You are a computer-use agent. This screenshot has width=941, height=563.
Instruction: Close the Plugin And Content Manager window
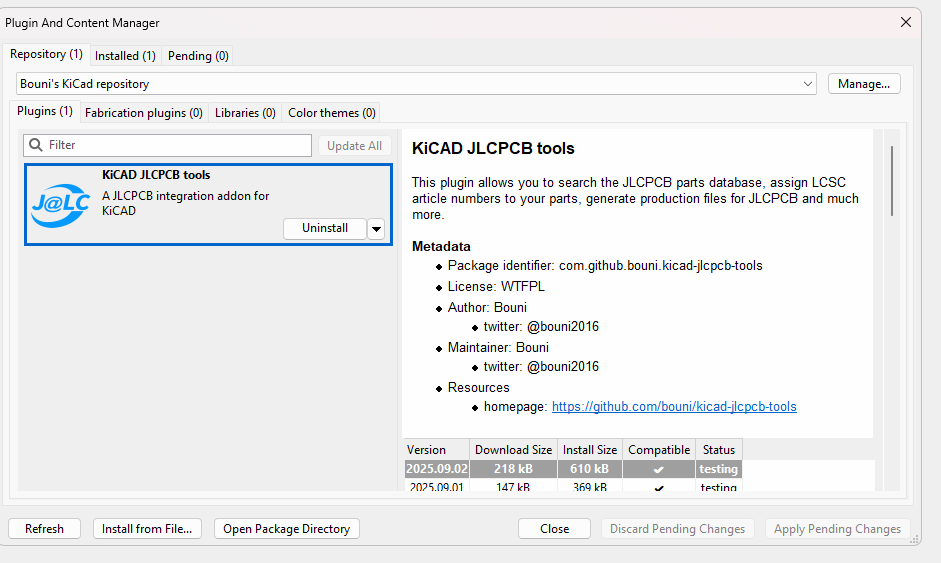tap(906, 22)
